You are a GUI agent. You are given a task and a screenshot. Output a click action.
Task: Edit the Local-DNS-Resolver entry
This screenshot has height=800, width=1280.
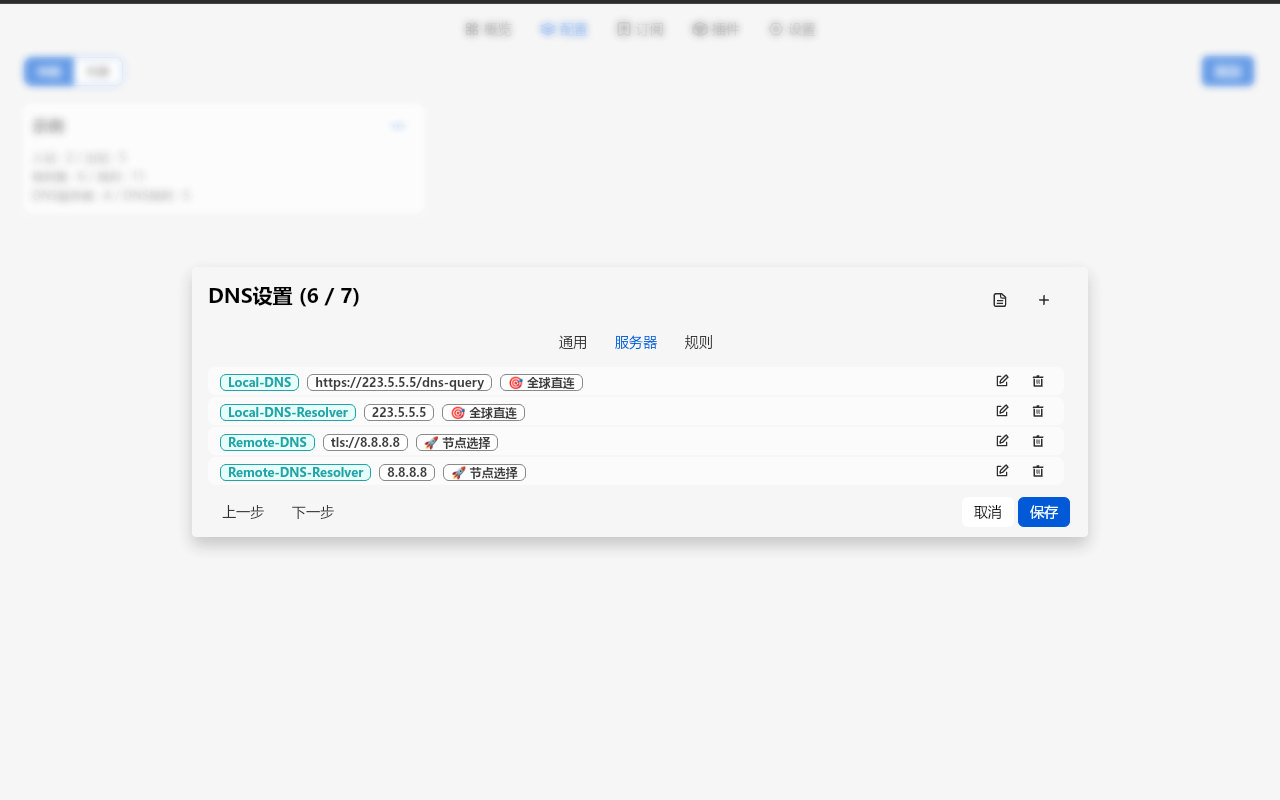1002,411
